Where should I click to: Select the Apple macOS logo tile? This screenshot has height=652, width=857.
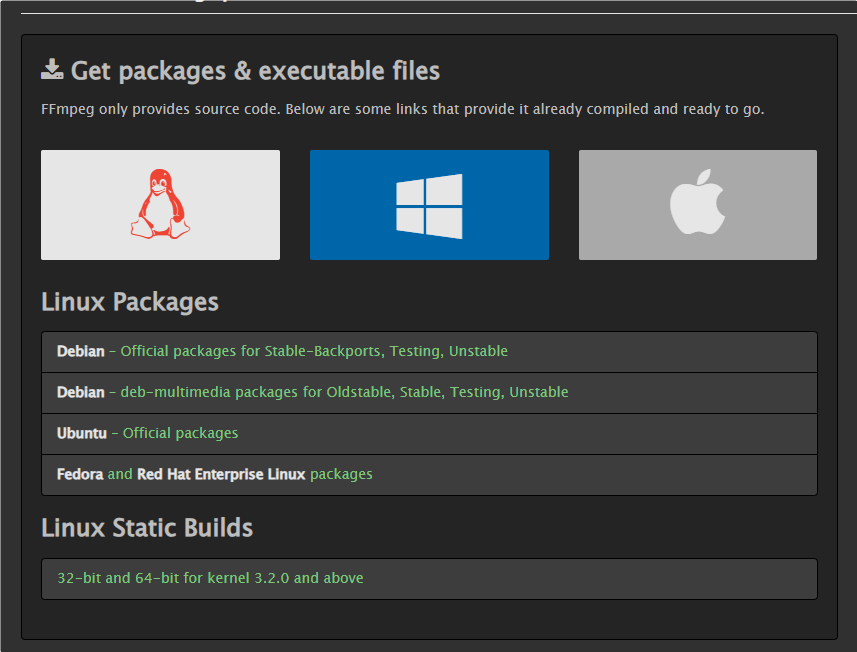(698, 205)
